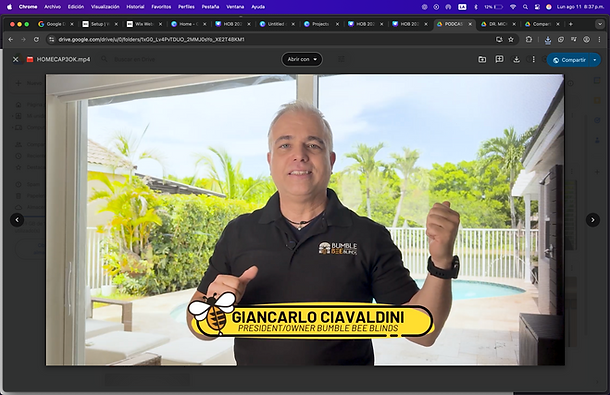
Task: Open the preview's more actions menu
Action: tap(533, 59)
